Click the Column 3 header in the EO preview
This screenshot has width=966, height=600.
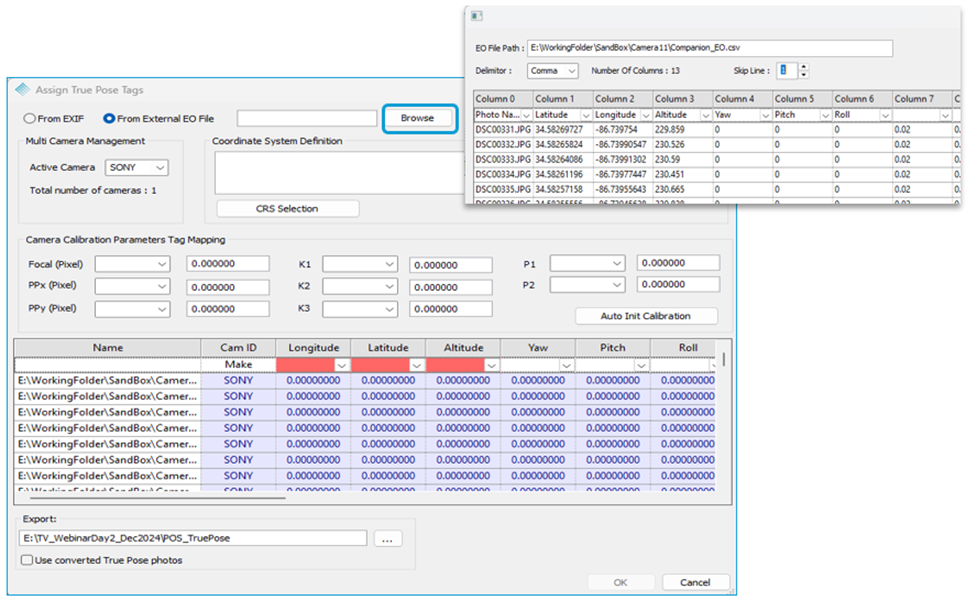coord(683,99)
